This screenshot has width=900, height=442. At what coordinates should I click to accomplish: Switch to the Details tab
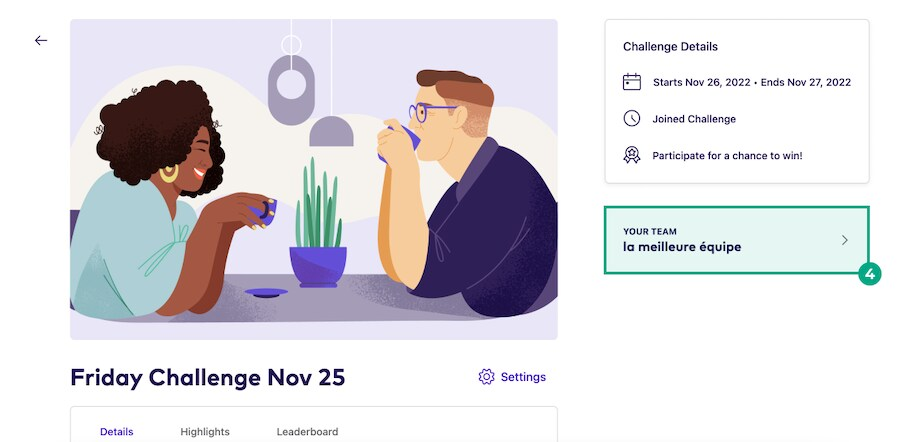(116, 432)
